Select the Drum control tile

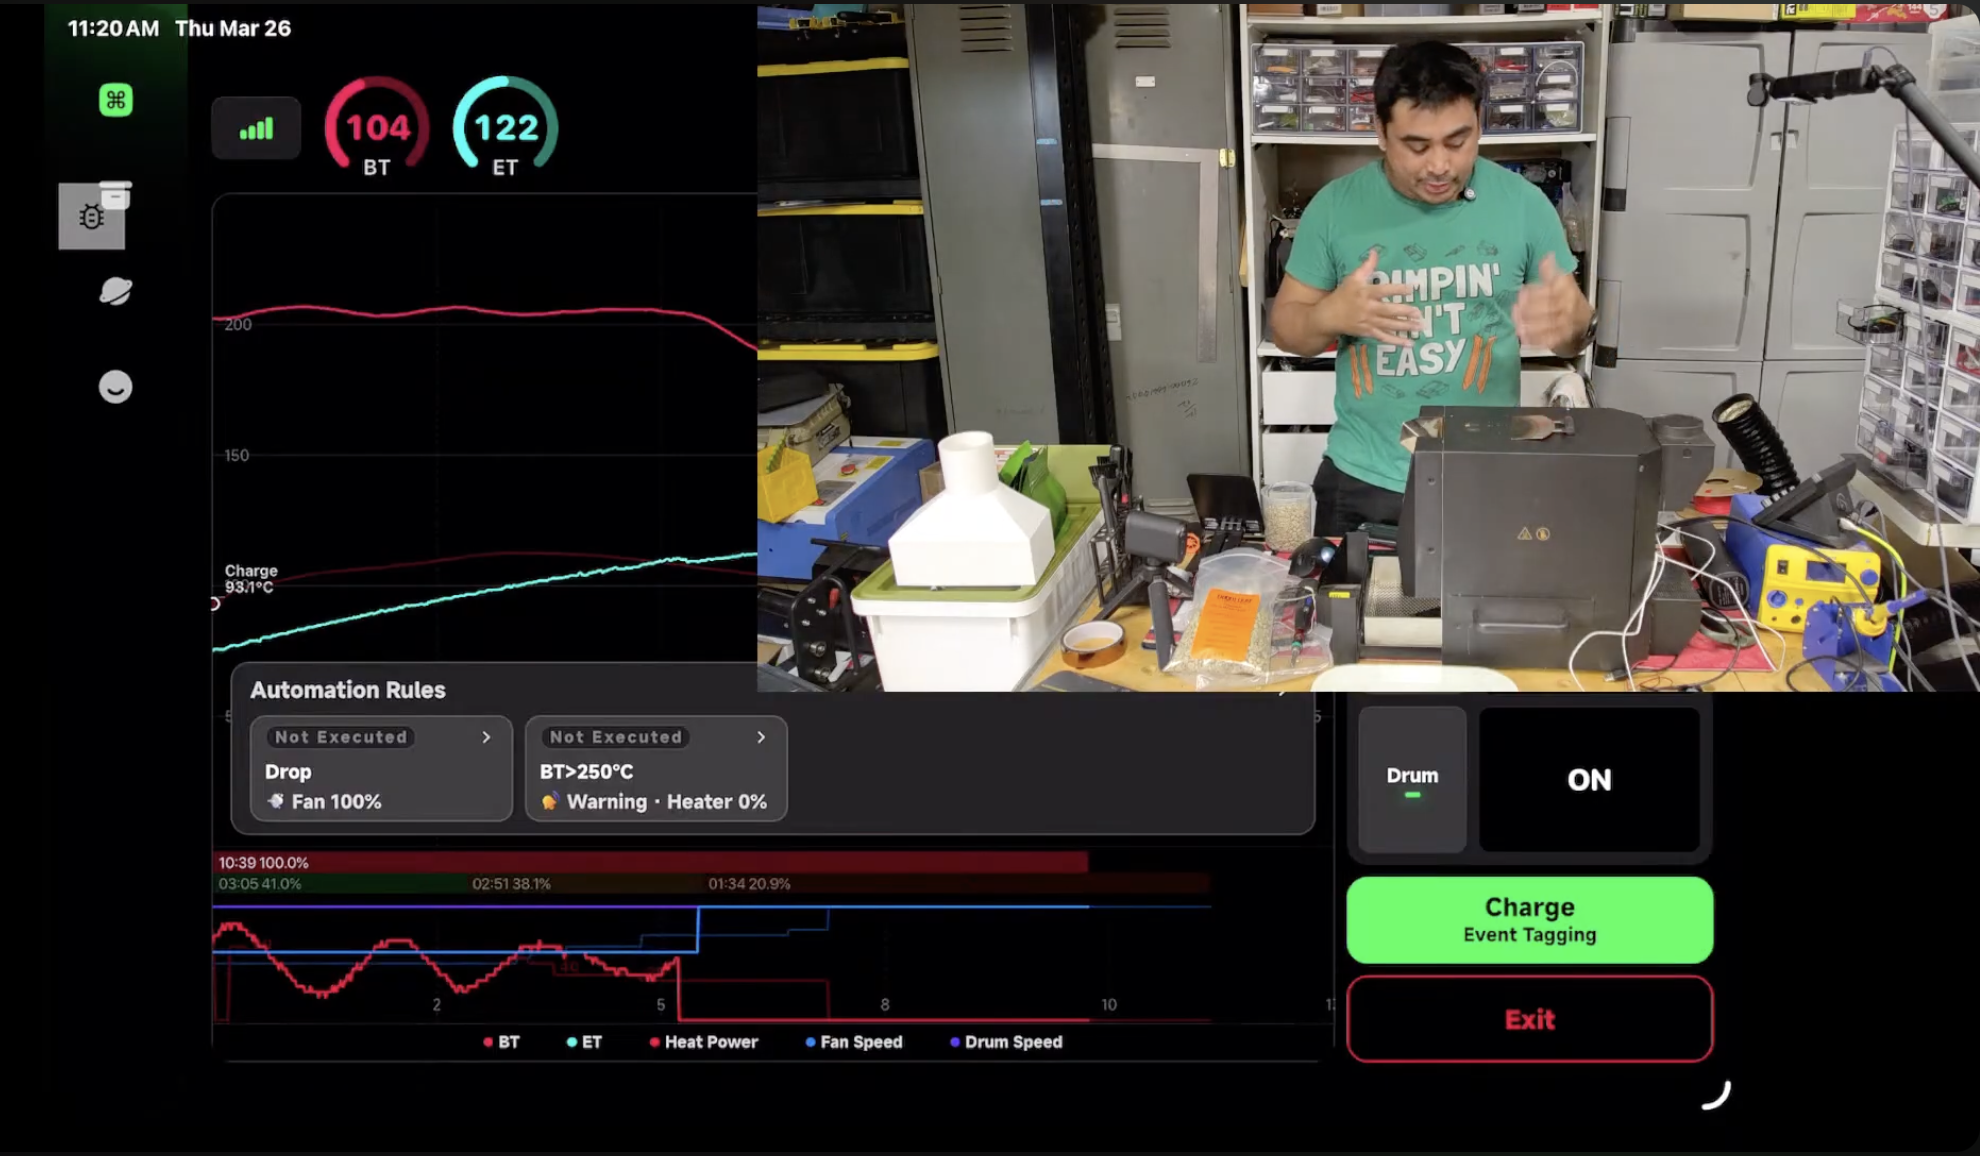click(1411, 779)
